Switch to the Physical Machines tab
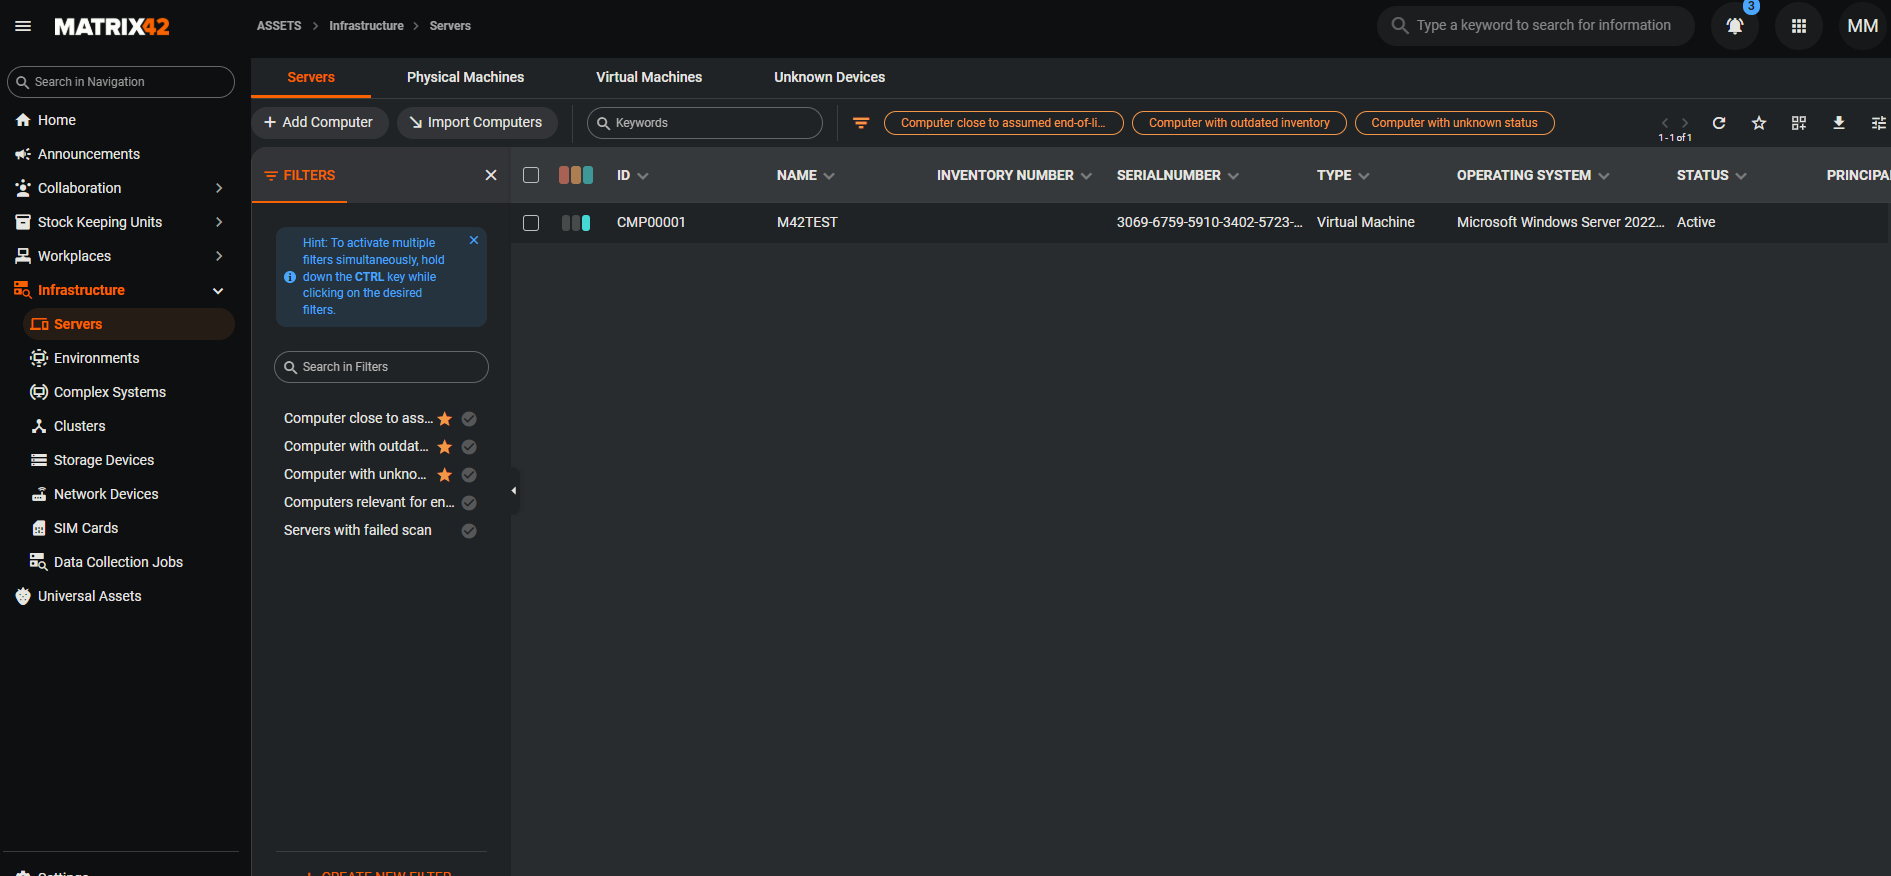 pyautogui.click(x=465, y=77)
